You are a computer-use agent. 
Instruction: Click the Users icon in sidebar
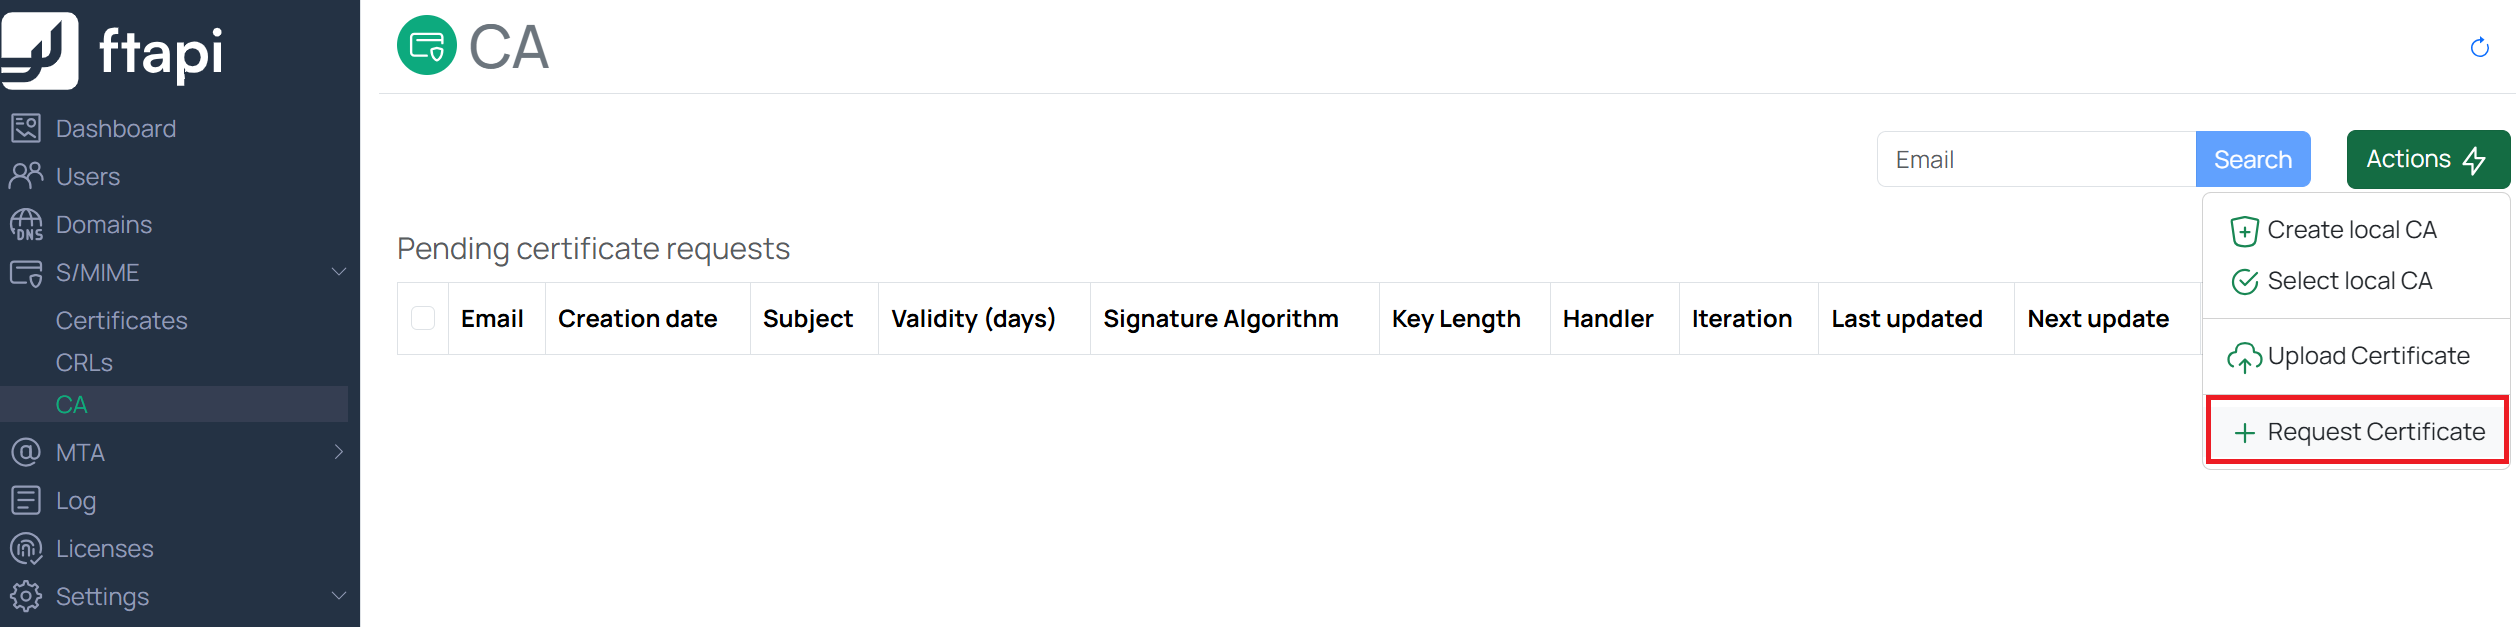pos(26,176)
